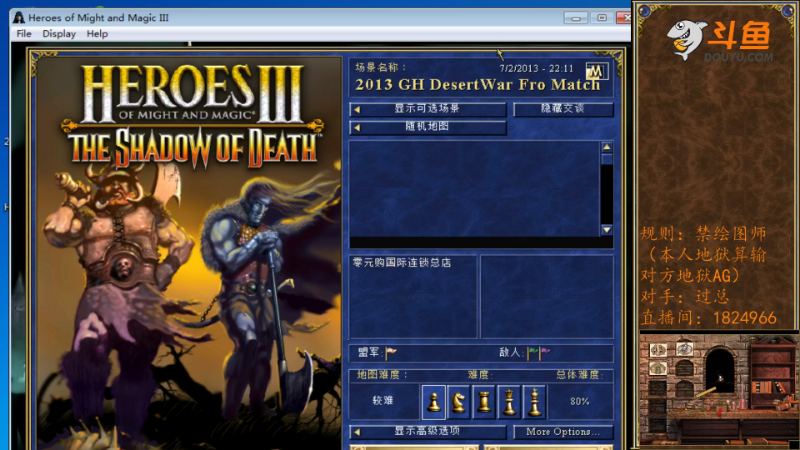The height and width of the screenshot is (450, 800).
Task: Click the player name 零元购国际连锁总店
Action: point(402,263)
